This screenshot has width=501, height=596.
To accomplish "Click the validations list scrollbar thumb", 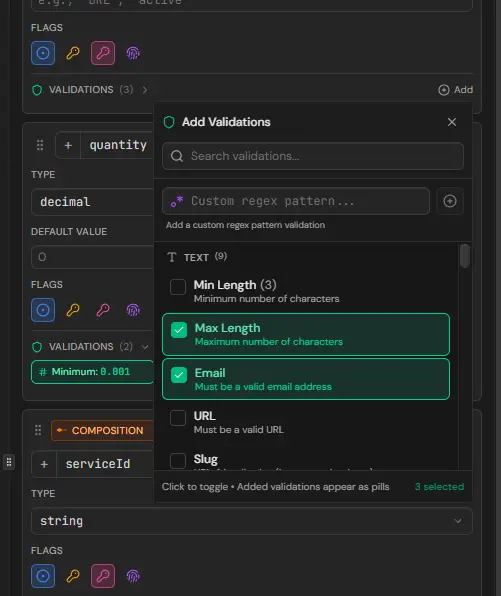I will tap(465, 256).
